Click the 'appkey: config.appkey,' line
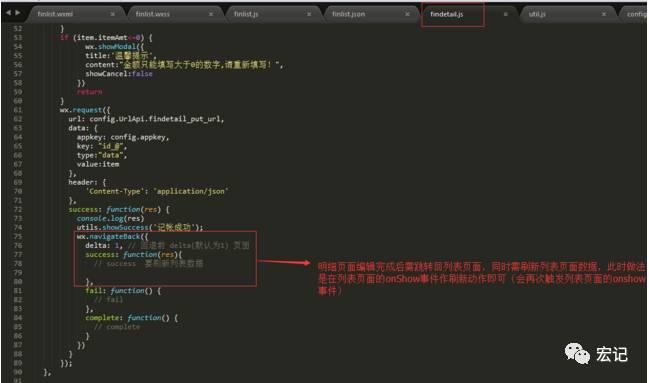The height and width of the screenshot is (383, 649). [123, 137]
